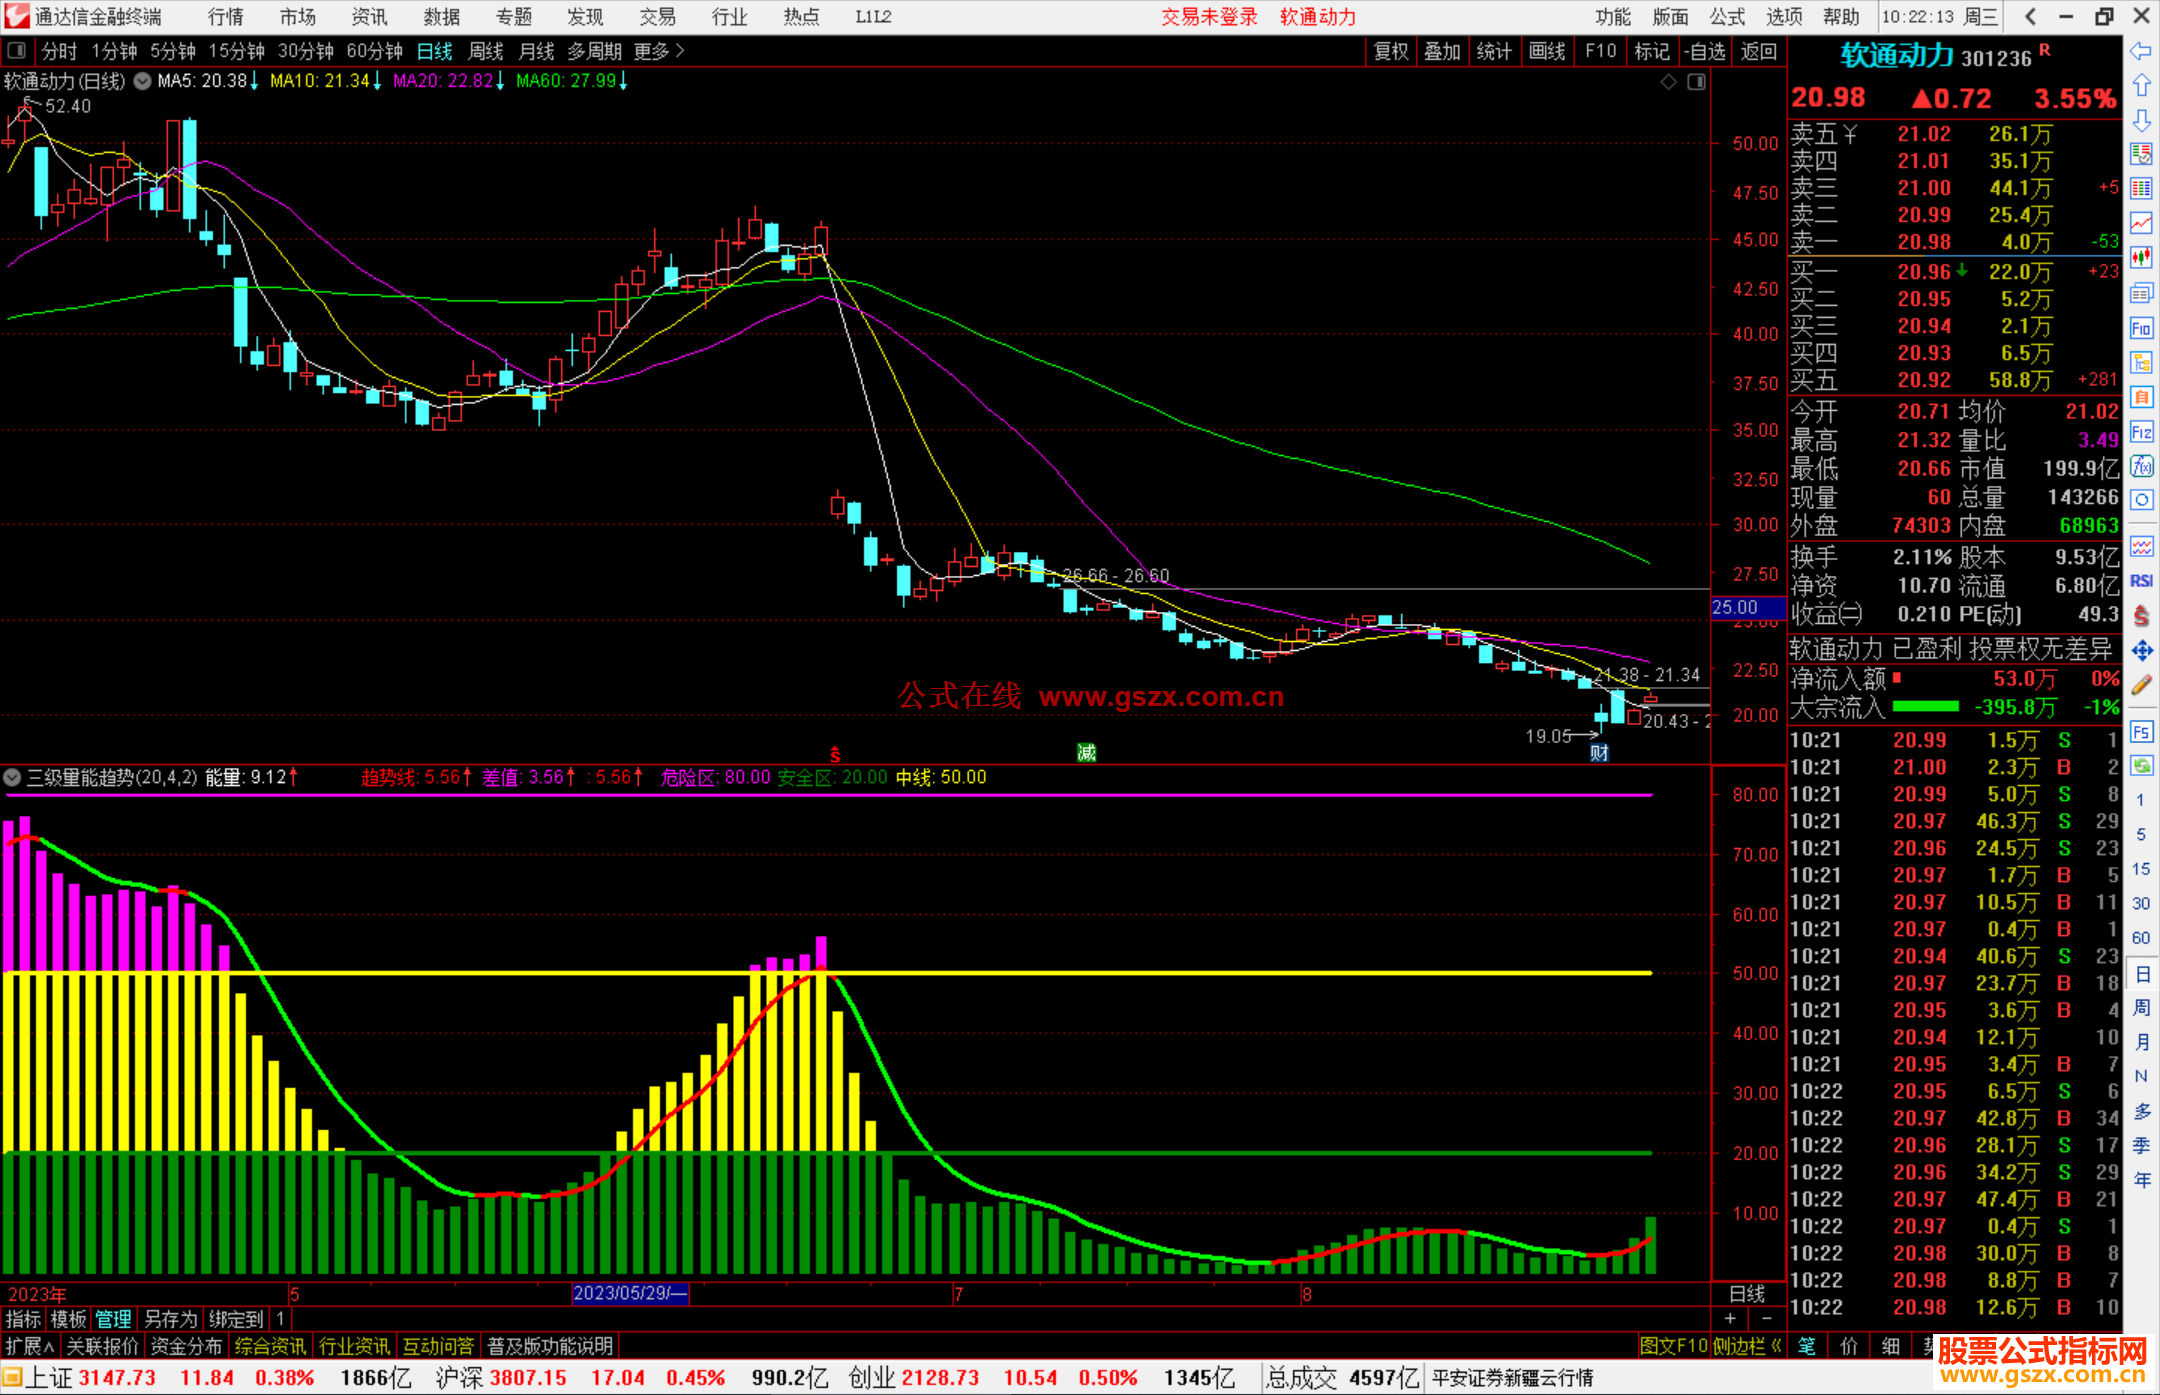The height and width of the screenshot is (1395, 2160).
Task: Open the 行情 menu
Action: pos(226,17)
